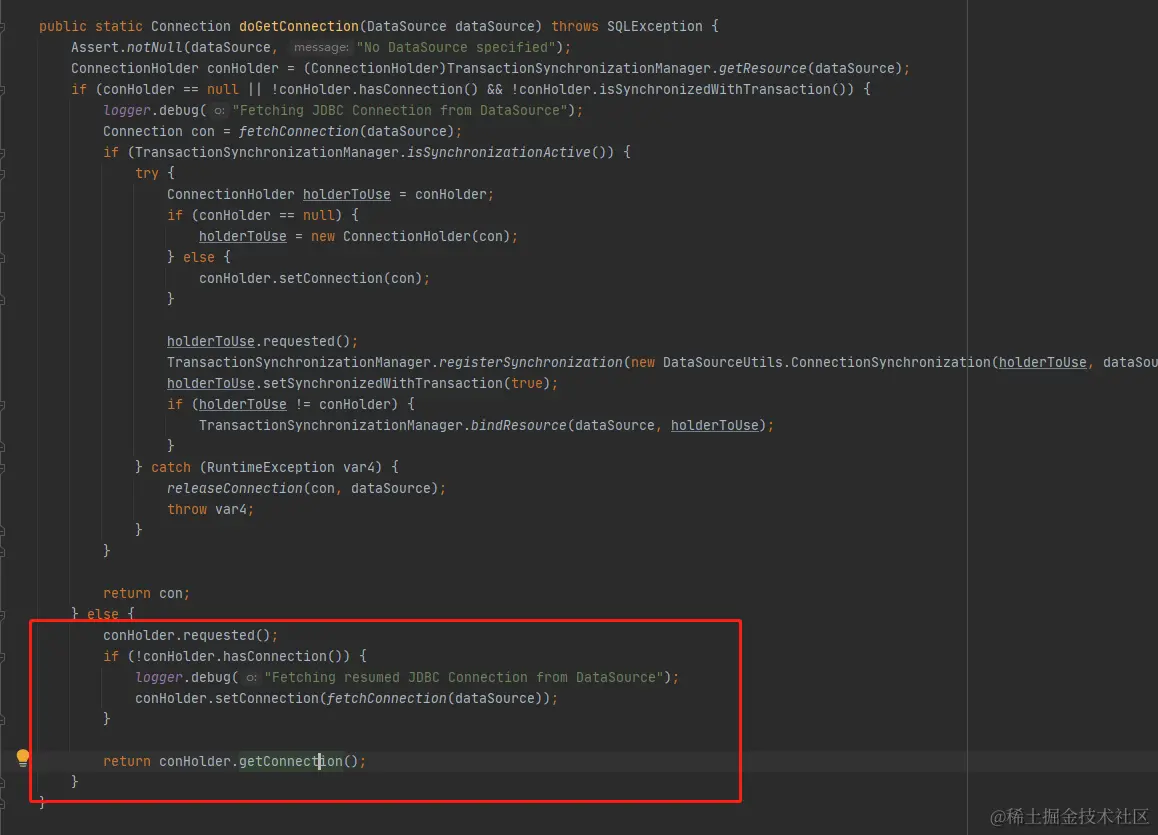Image resolution: width=1158 pixels, height=835 pixels.
Task: Click isSynchronizedWithTransaction() in the if condition
Action: (x=686, y=89)
